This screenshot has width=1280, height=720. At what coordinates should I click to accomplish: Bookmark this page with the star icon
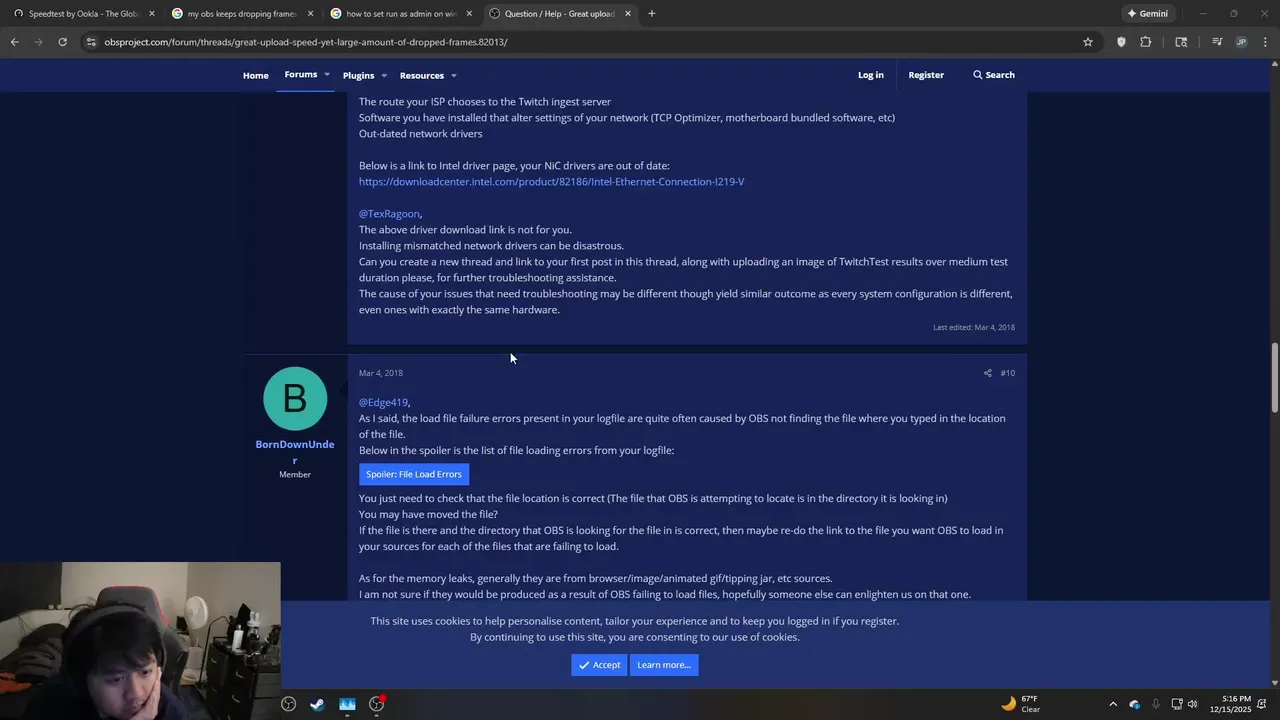(1088, 42)
